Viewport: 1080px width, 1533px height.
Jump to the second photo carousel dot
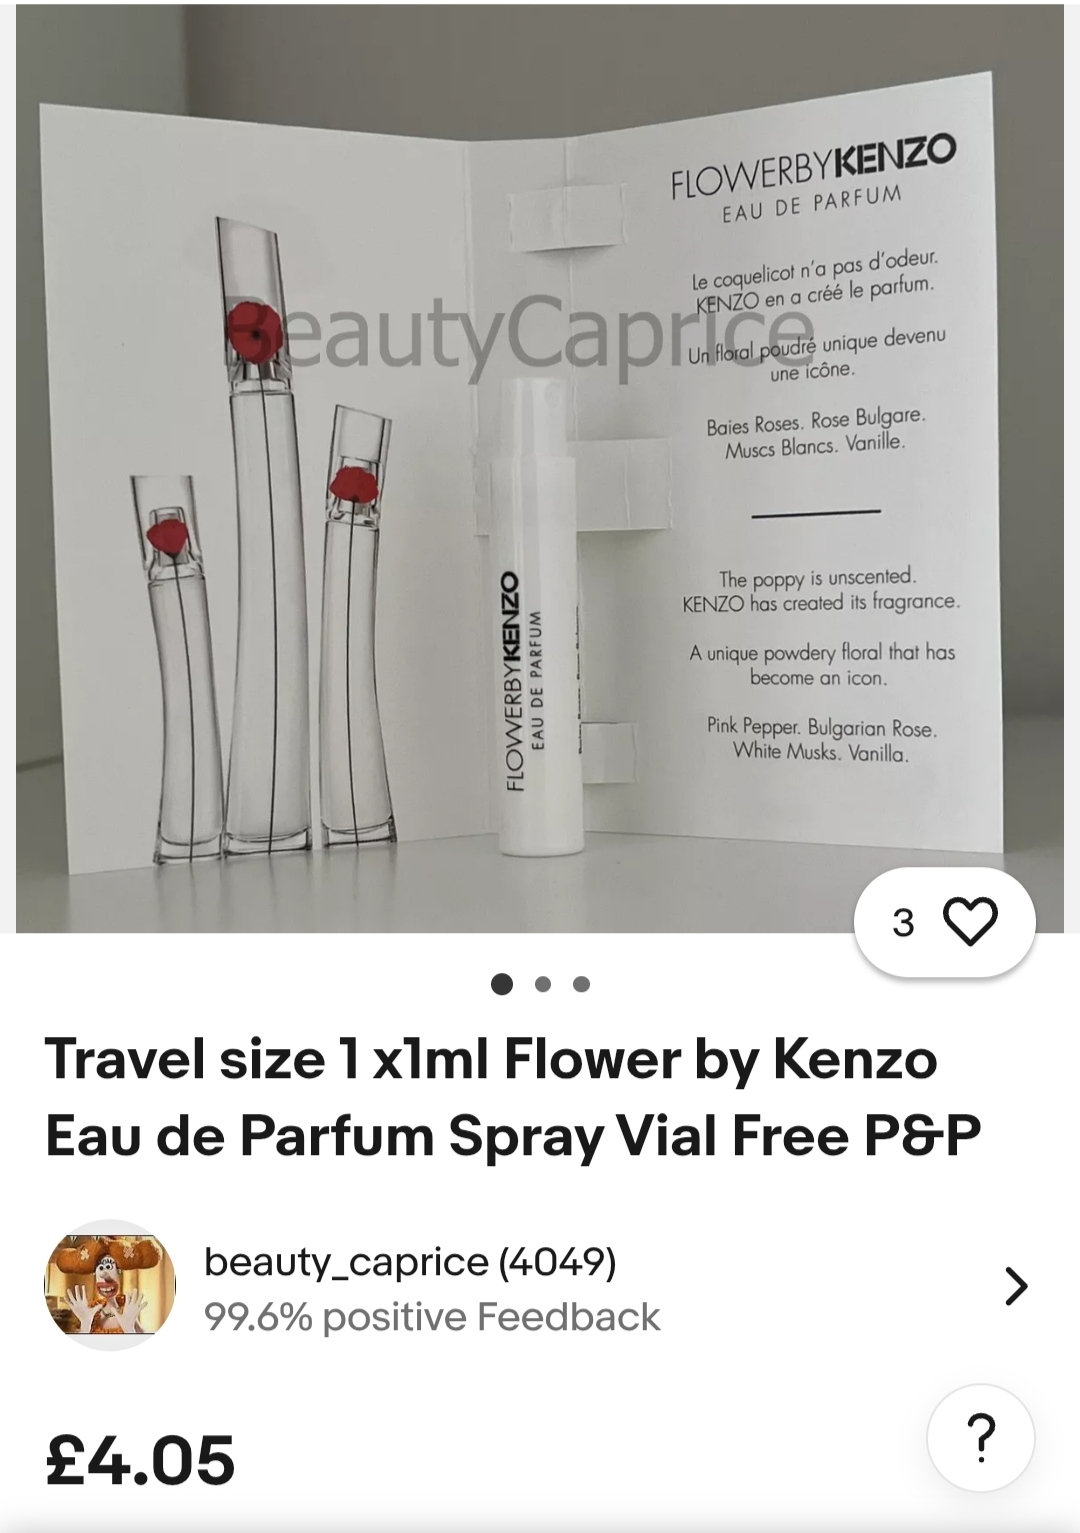pos(543,984)
